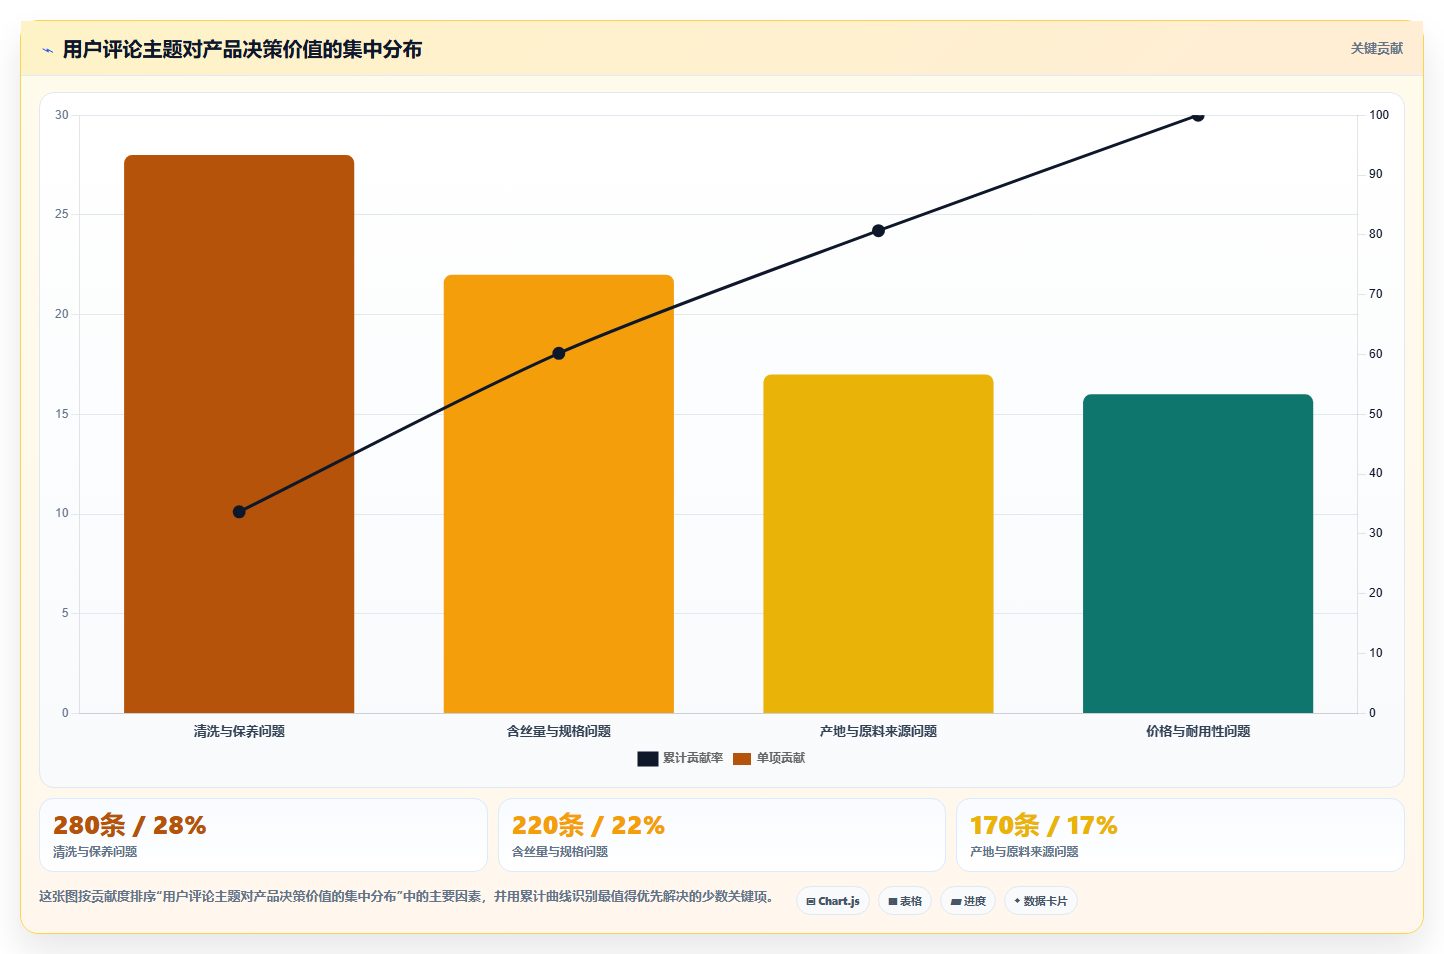Image resolution: width=1444 pixels, height=954 pixels.
Task: Toggle the 累计贡献率 legend swatch
Action: click(x=647, y=759)
